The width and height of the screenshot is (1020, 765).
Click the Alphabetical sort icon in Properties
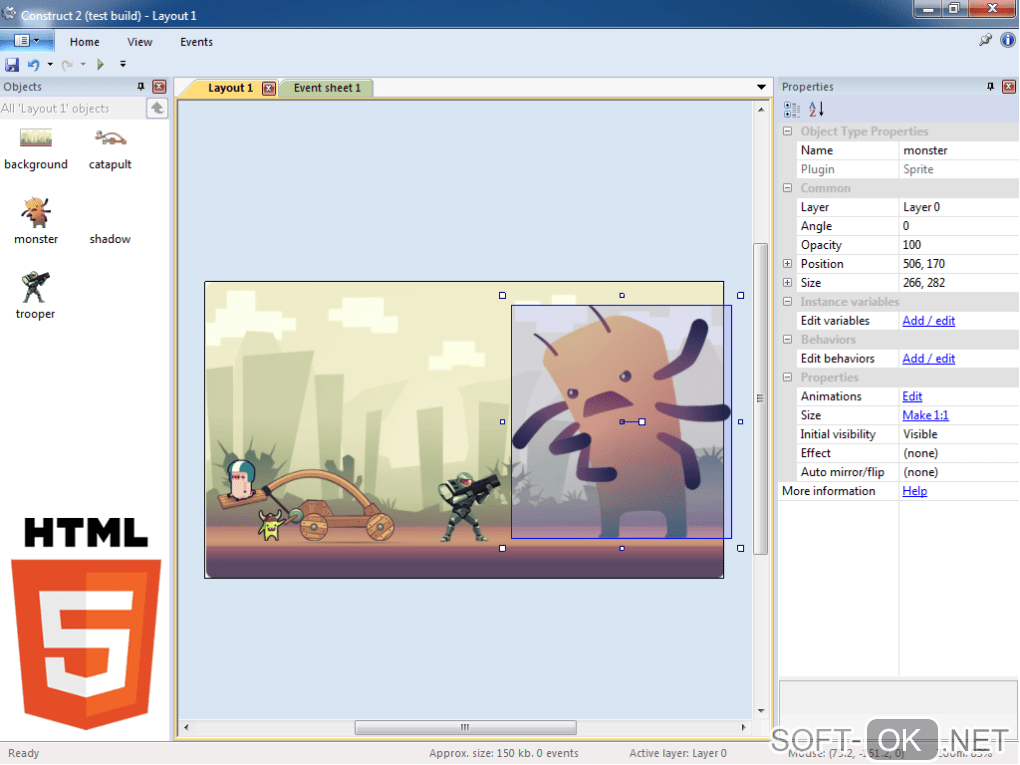click(x=816, y=109)
